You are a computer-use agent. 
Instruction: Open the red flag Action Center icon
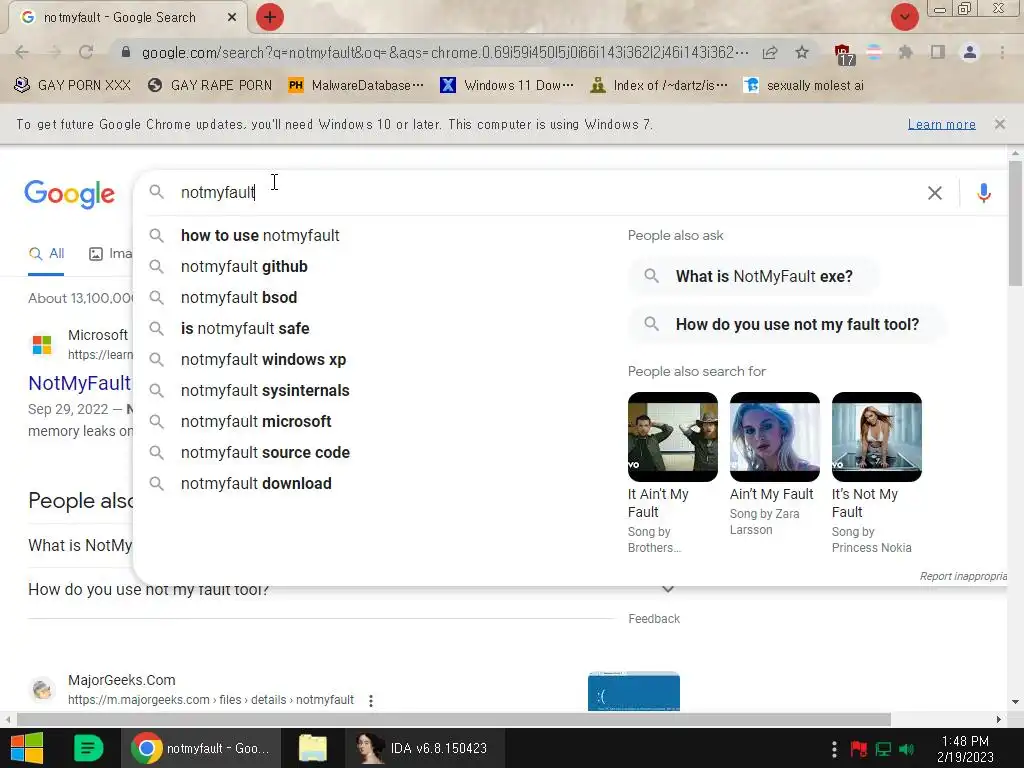tap(858, 748)
